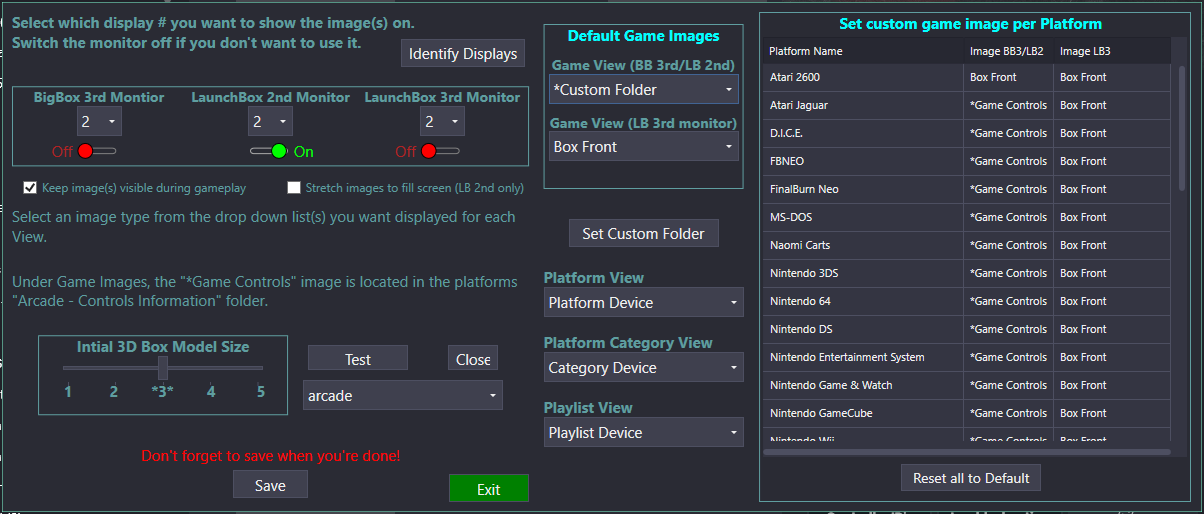Click Nintendo DS's *Game Controls cell
This screenshot has height=514, width=1204.
(1009, 329)
